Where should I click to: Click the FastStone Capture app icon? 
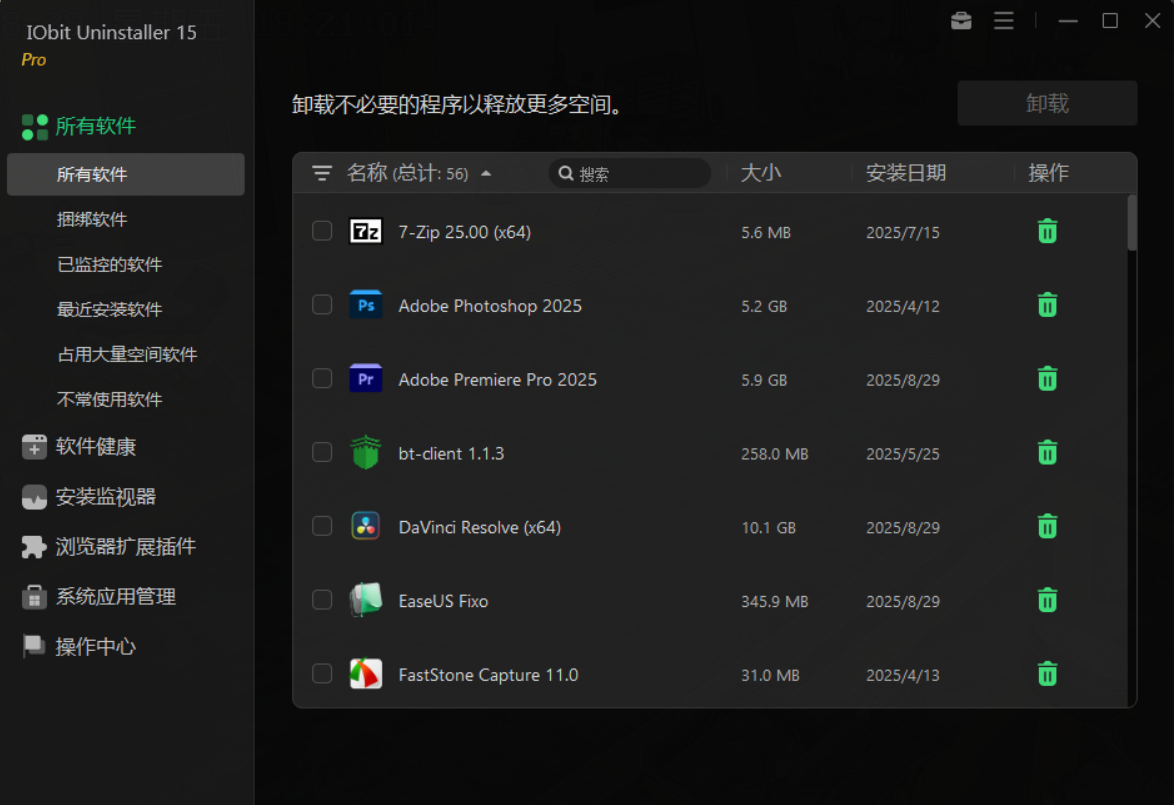click(365, 674)
